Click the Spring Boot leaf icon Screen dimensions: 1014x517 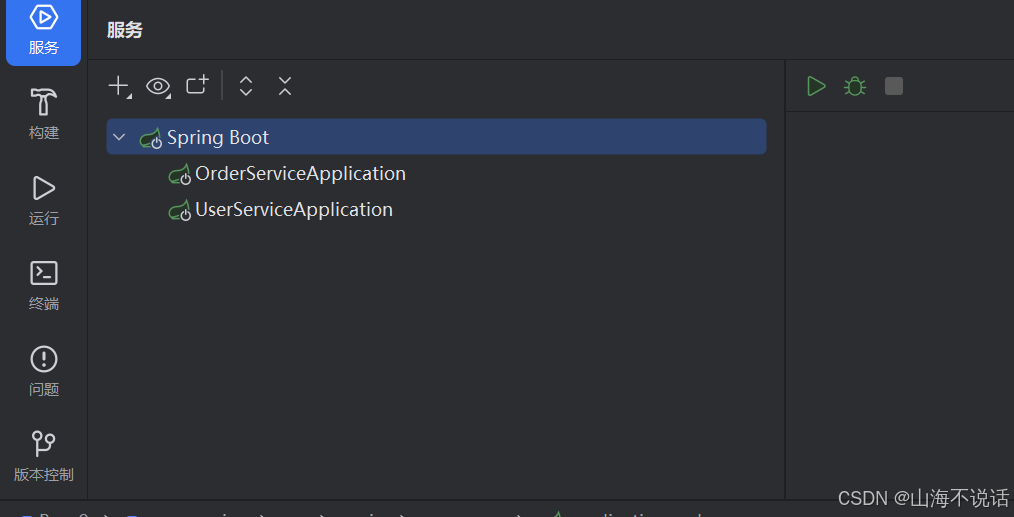(x=151, y=138)
